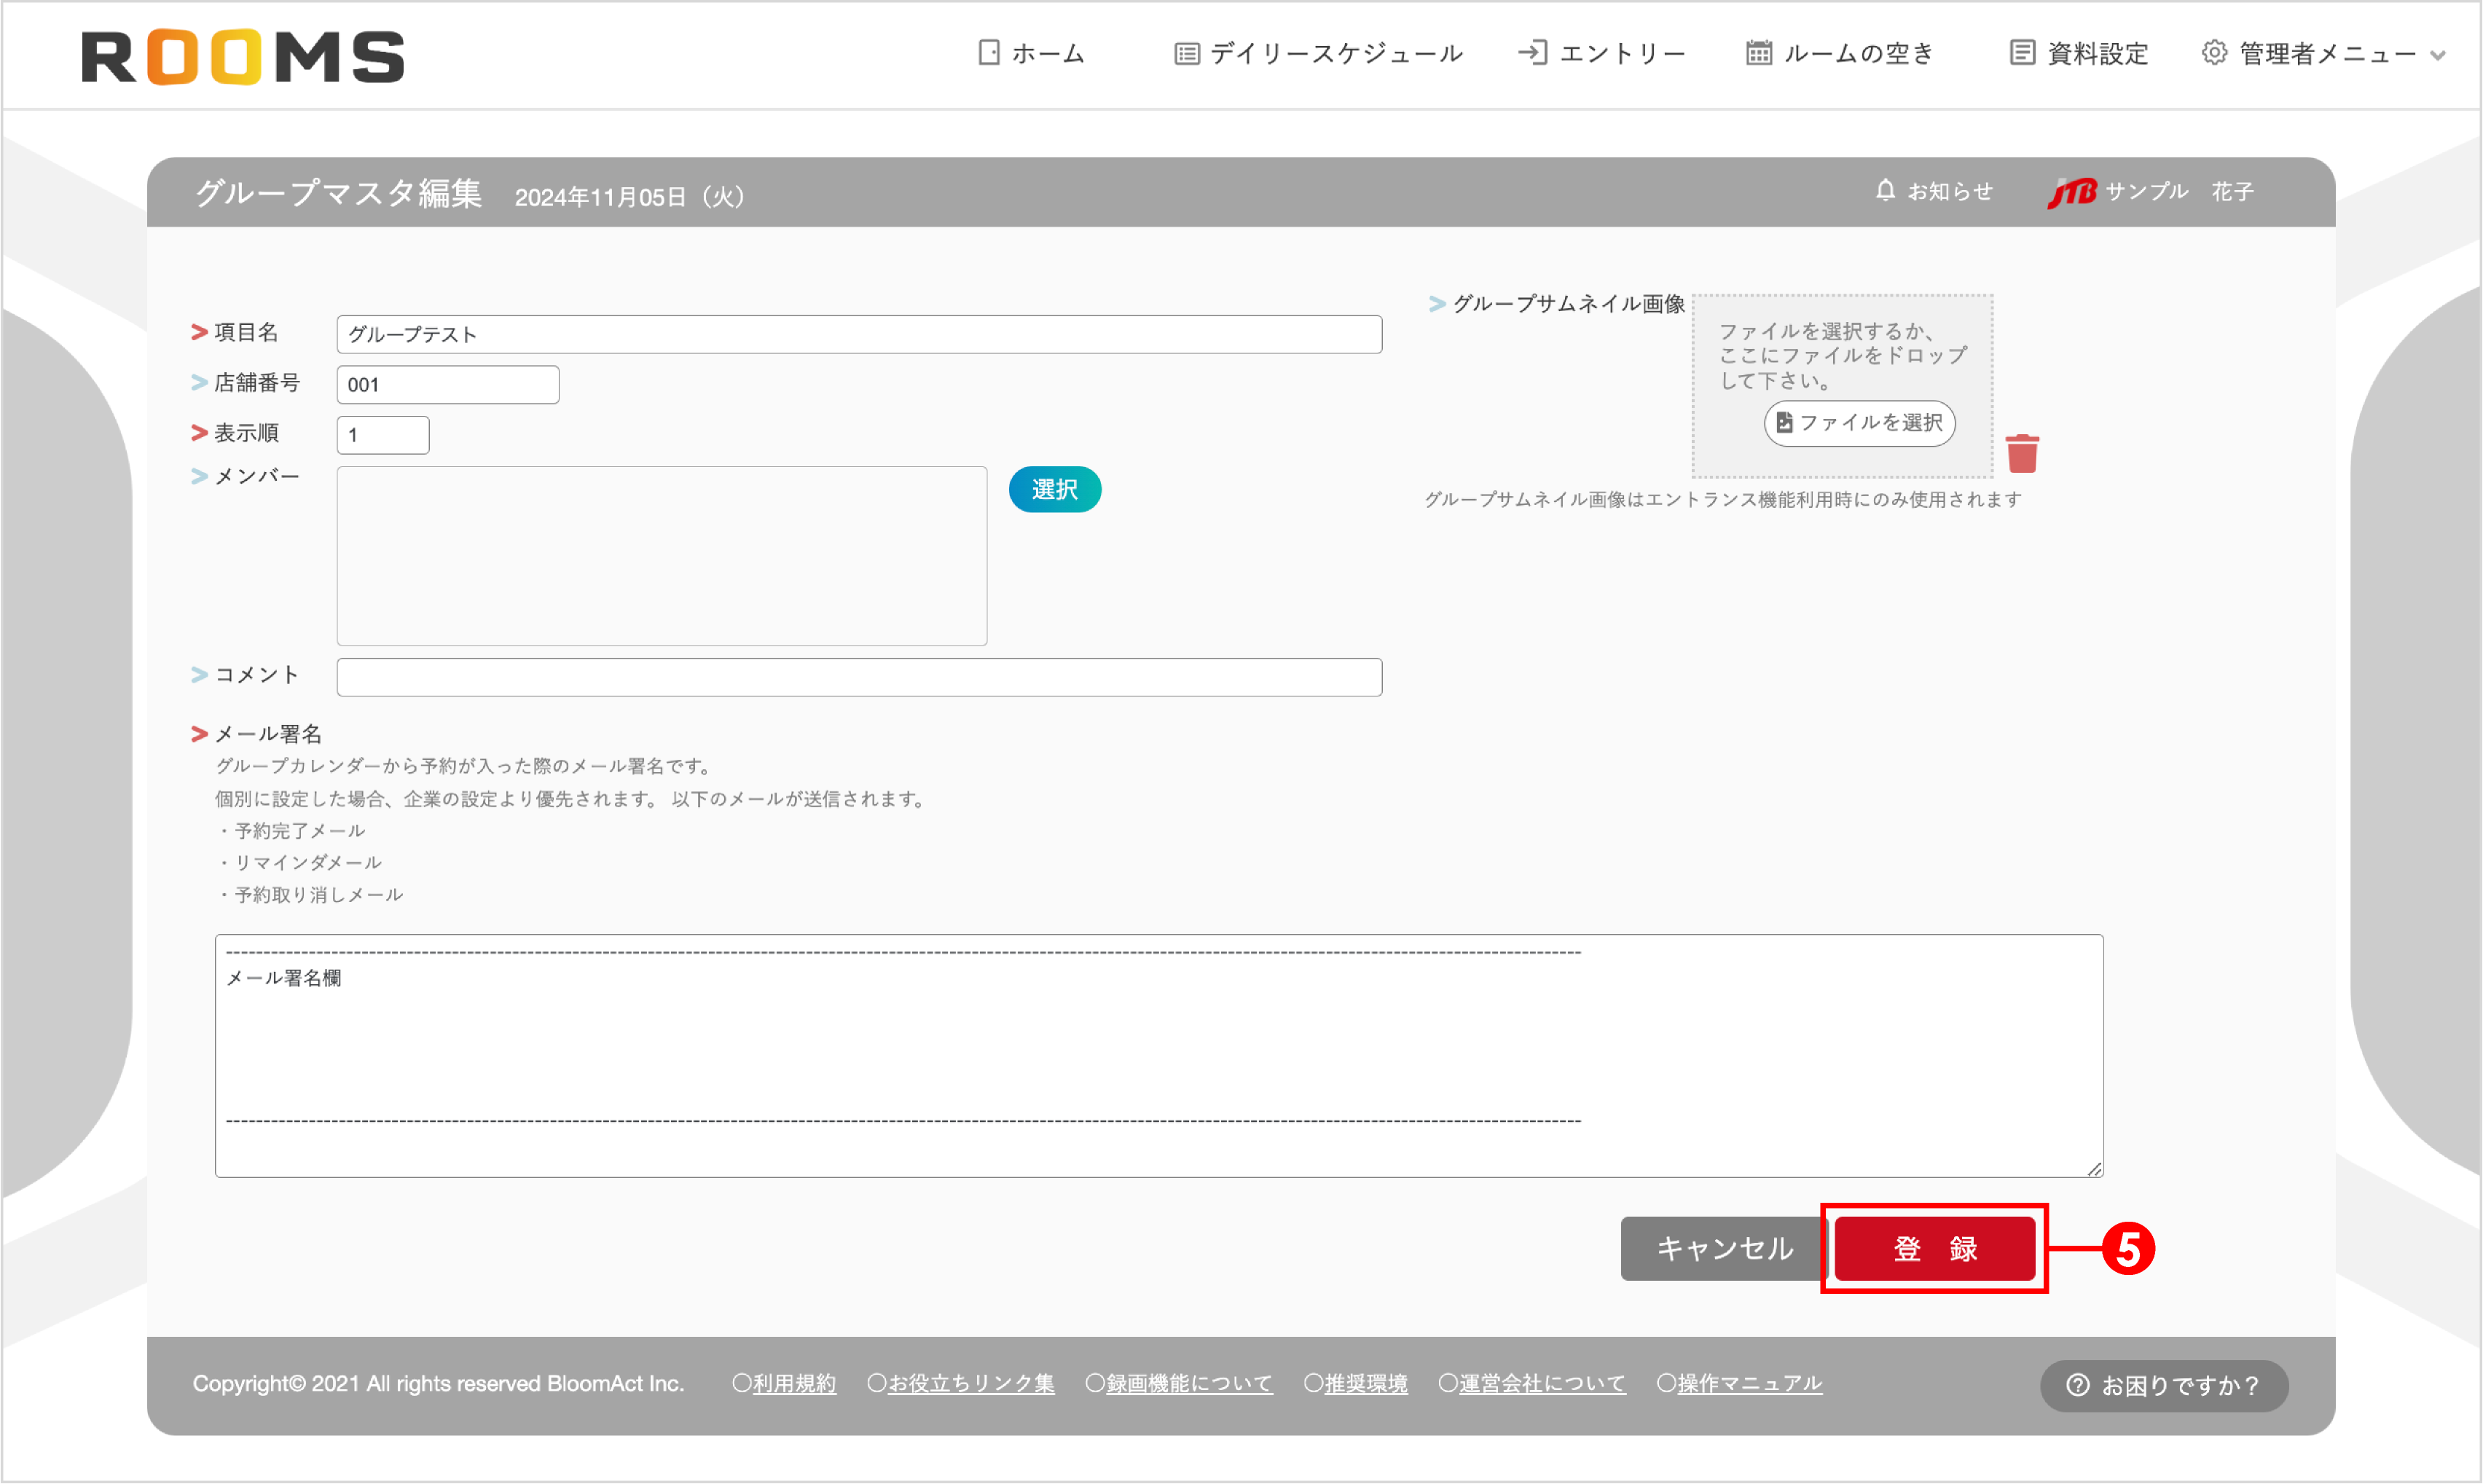Click the arrow icon next to エントリー

point(1533,52)
